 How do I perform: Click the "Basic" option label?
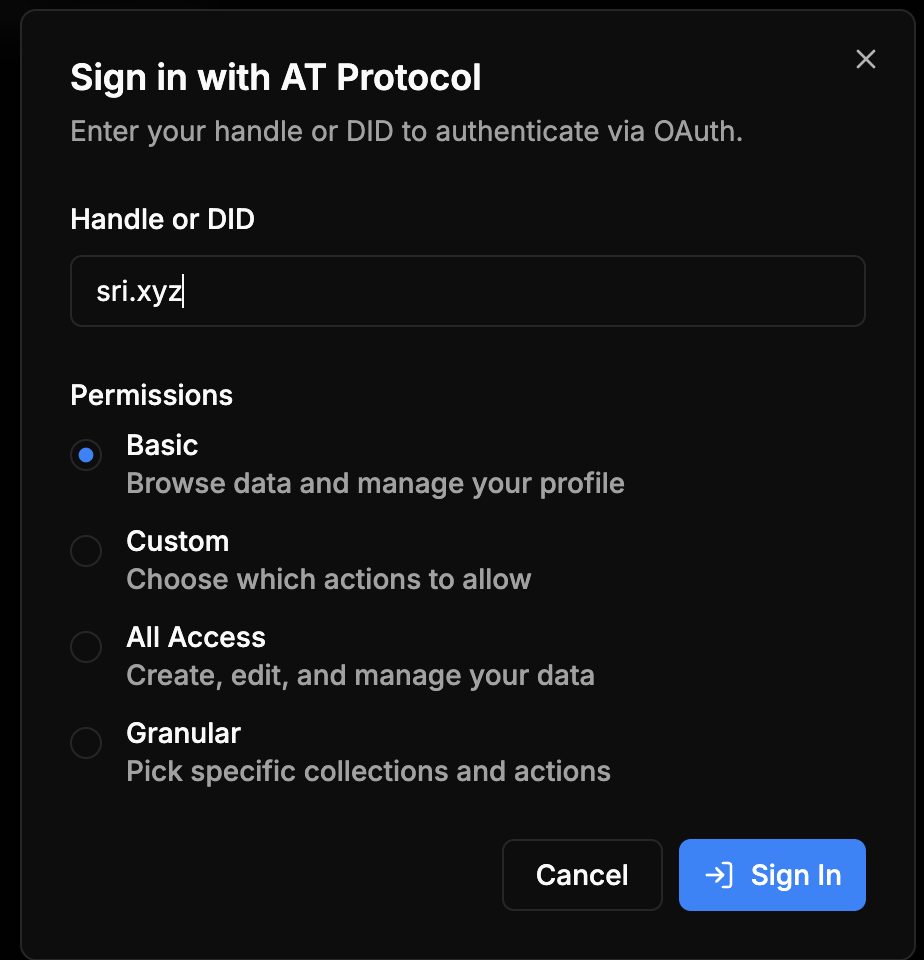162,445
